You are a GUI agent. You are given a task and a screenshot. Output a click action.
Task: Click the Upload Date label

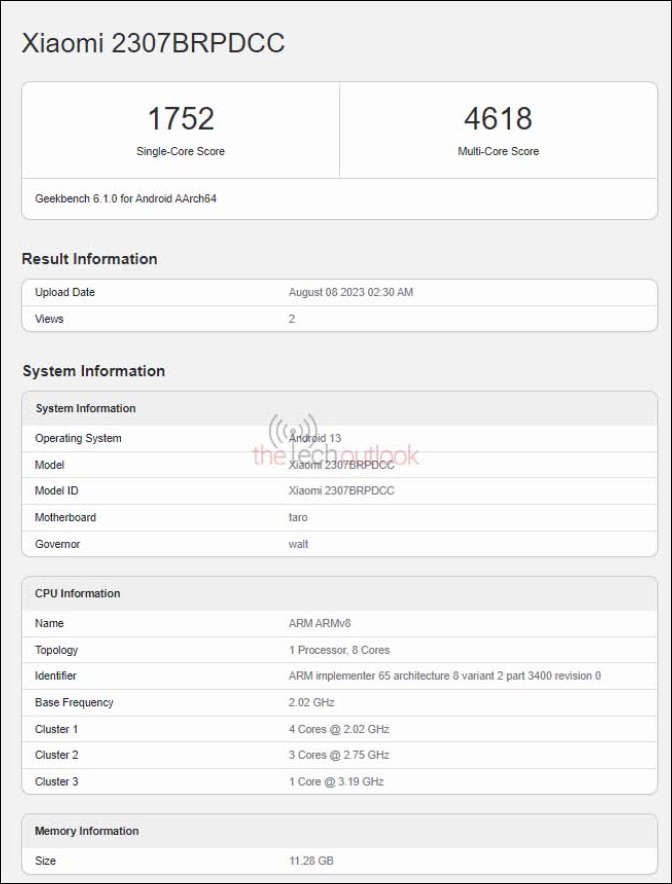[65, 292]
